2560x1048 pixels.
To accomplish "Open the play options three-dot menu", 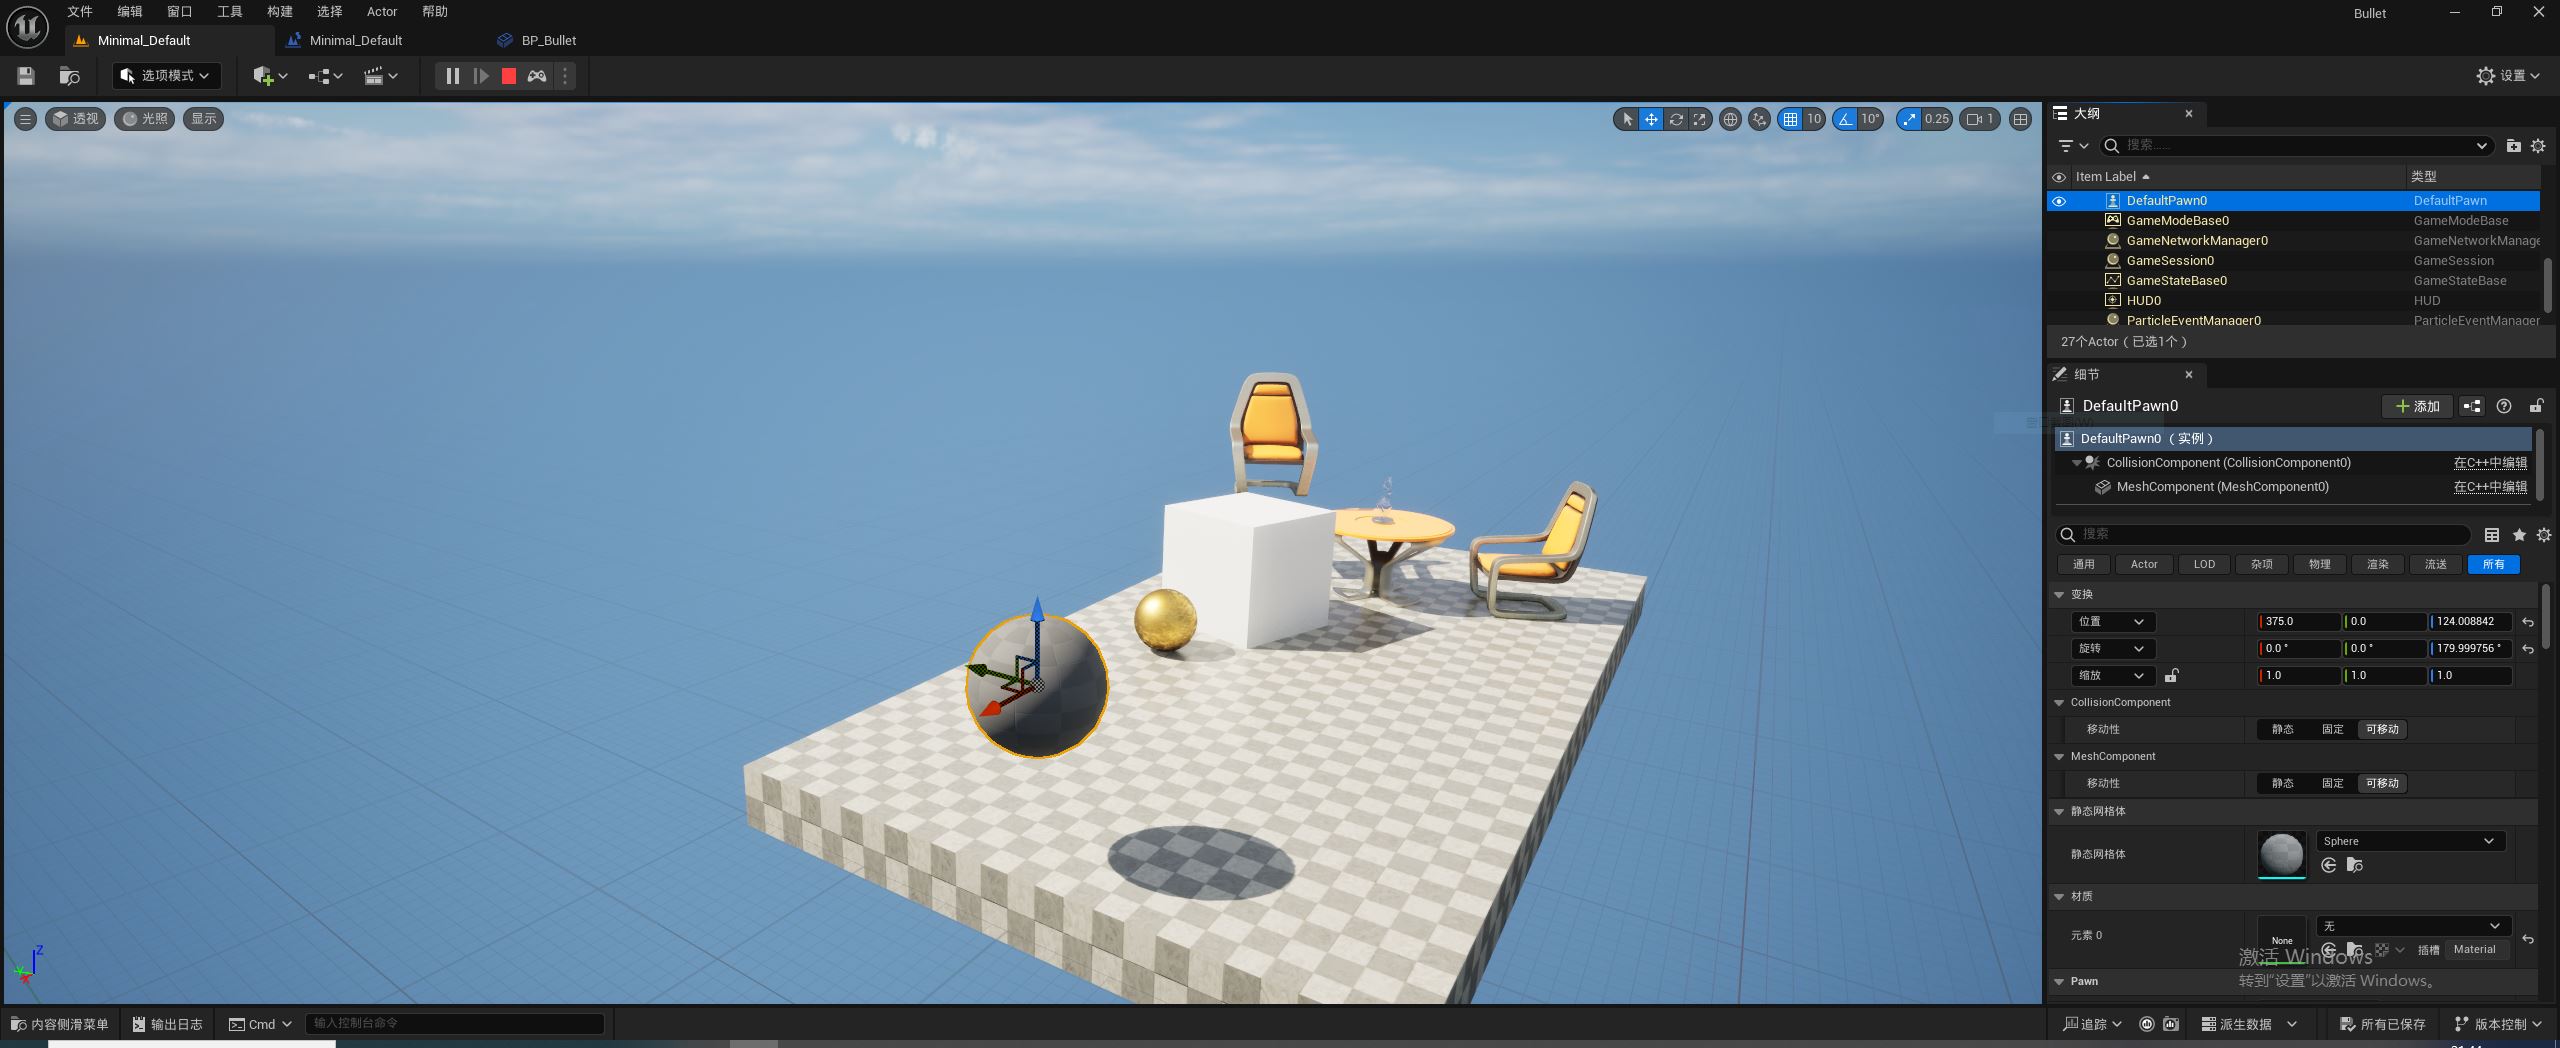I will click(x=565, y=76).
